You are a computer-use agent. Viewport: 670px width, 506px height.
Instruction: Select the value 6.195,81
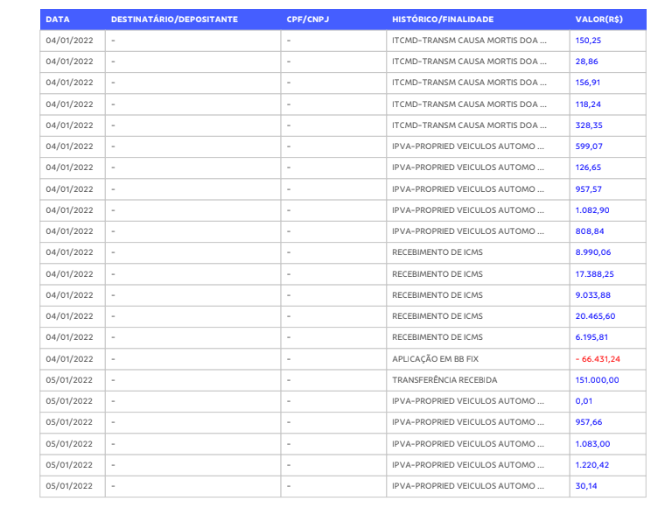tap(591, 337)
